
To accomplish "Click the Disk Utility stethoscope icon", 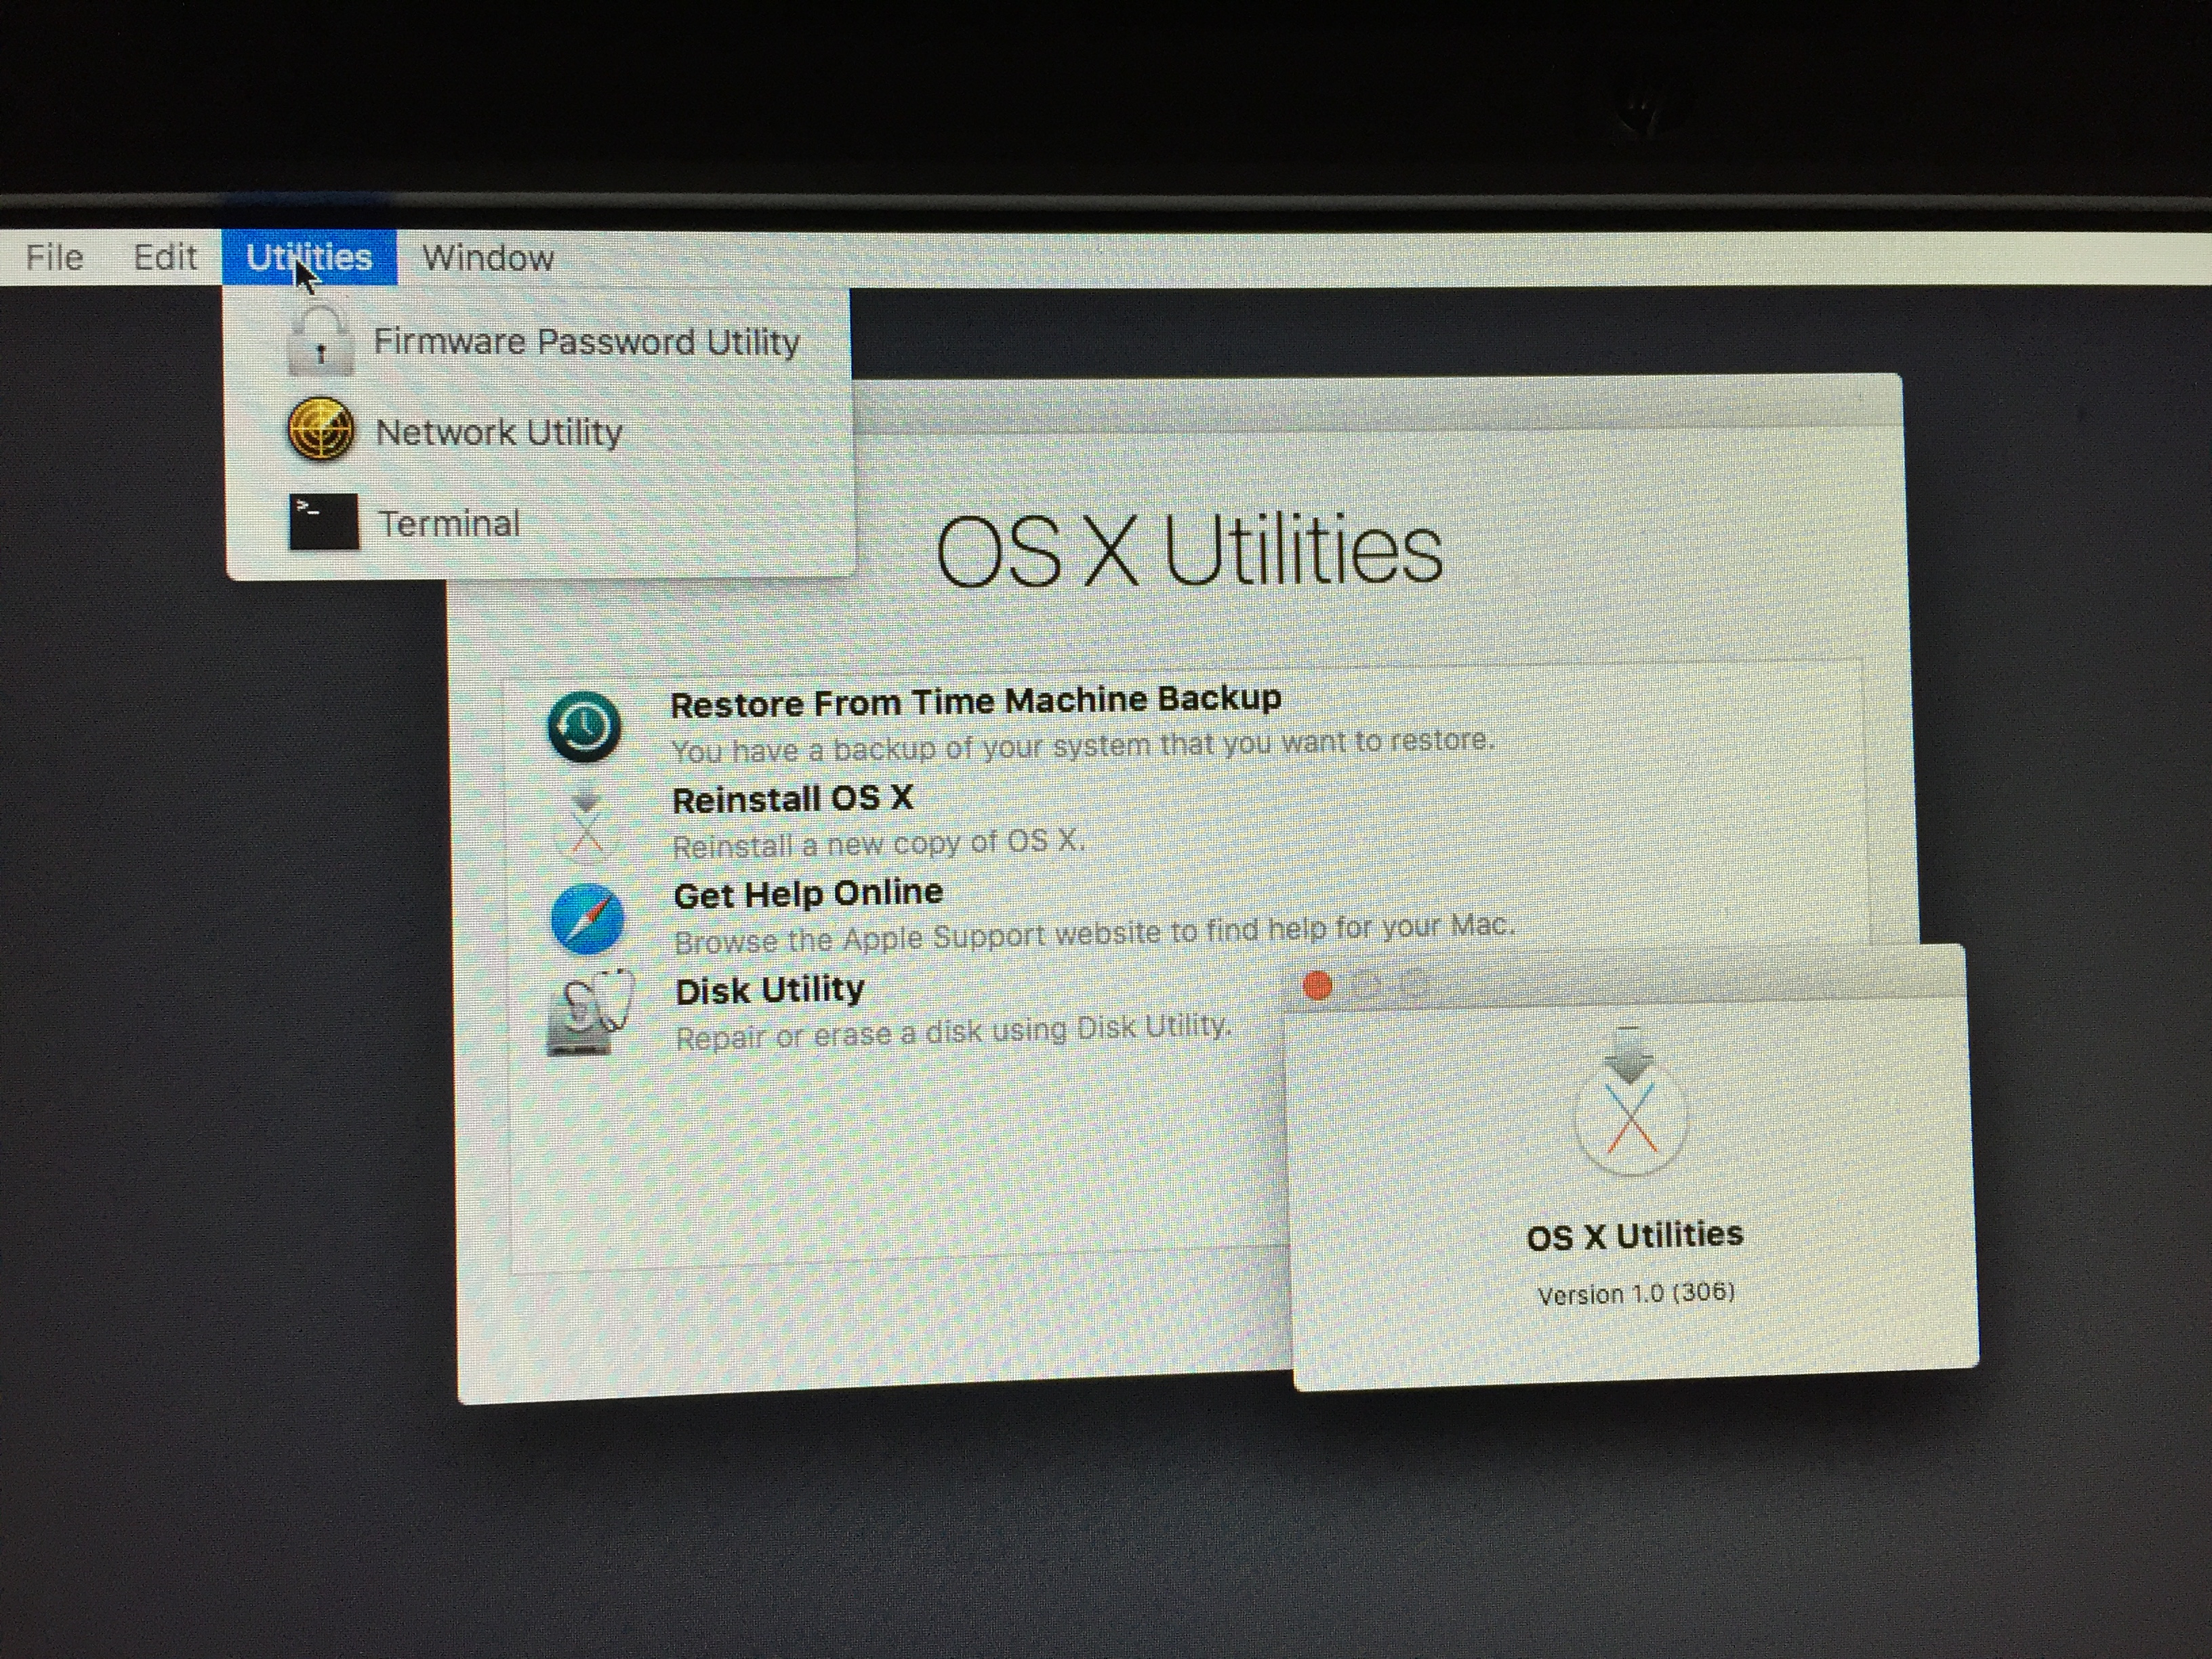I will [x=590, y=1013].
